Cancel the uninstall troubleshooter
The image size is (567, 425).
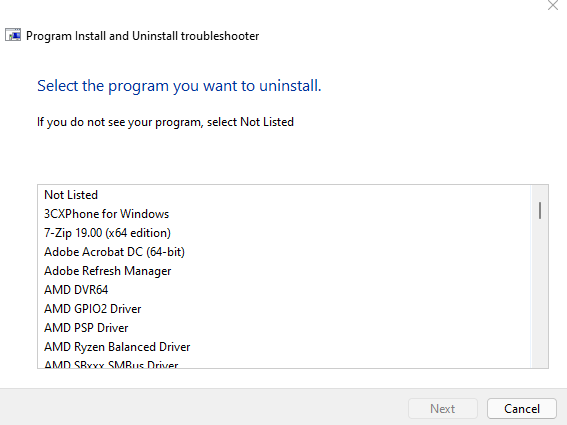[522, 409]
